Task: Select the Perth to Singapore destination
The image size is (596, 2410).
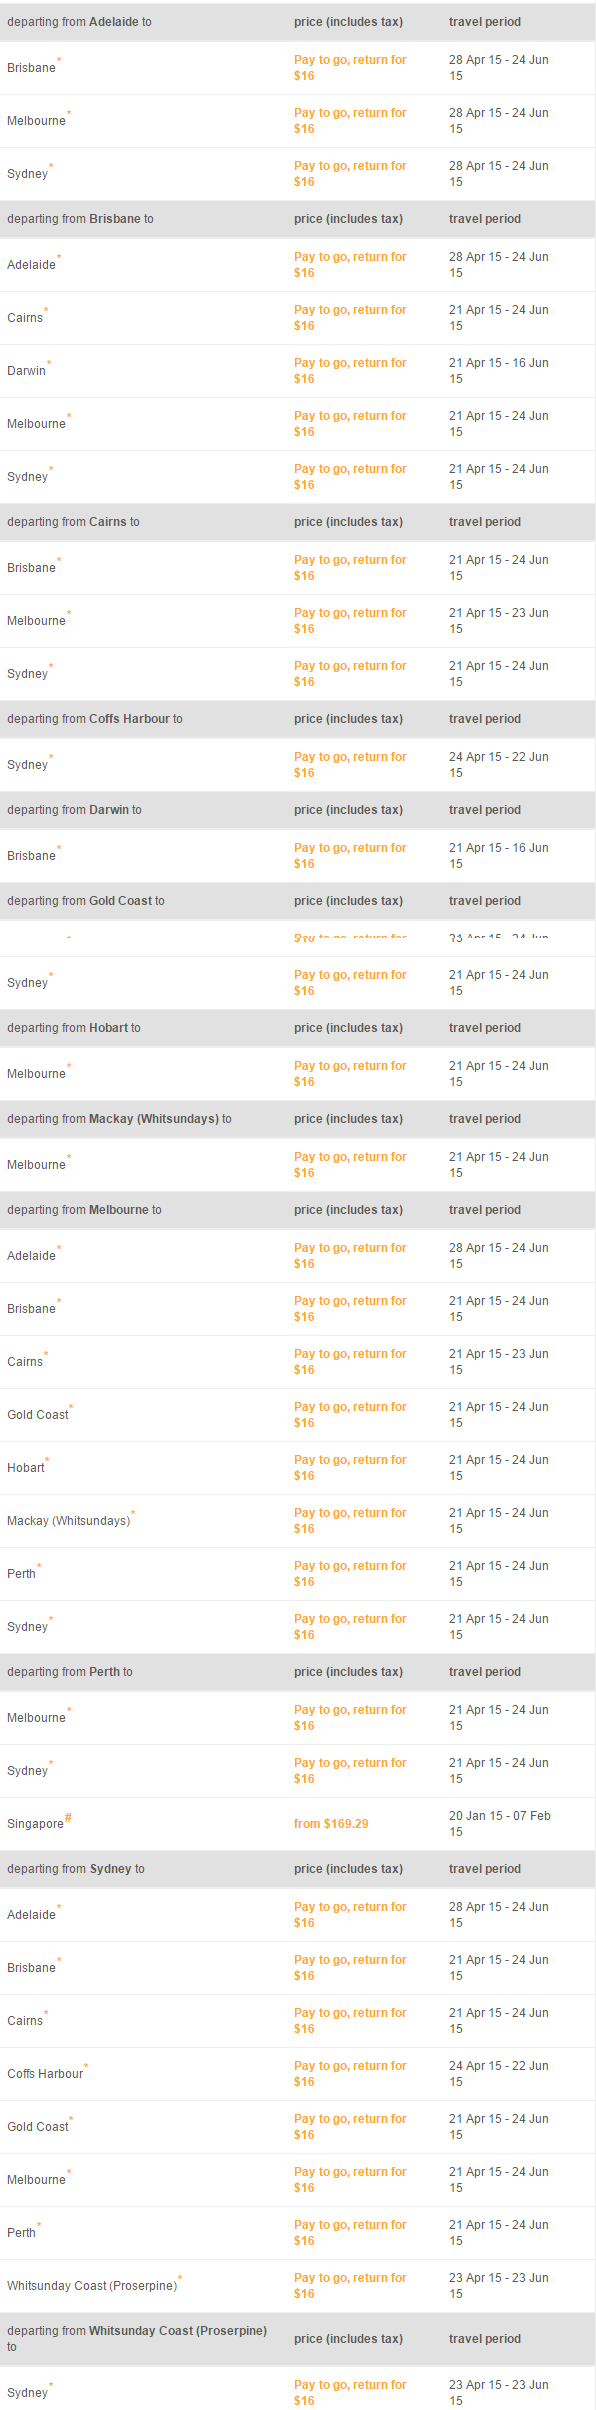Action: (35, 1824)
